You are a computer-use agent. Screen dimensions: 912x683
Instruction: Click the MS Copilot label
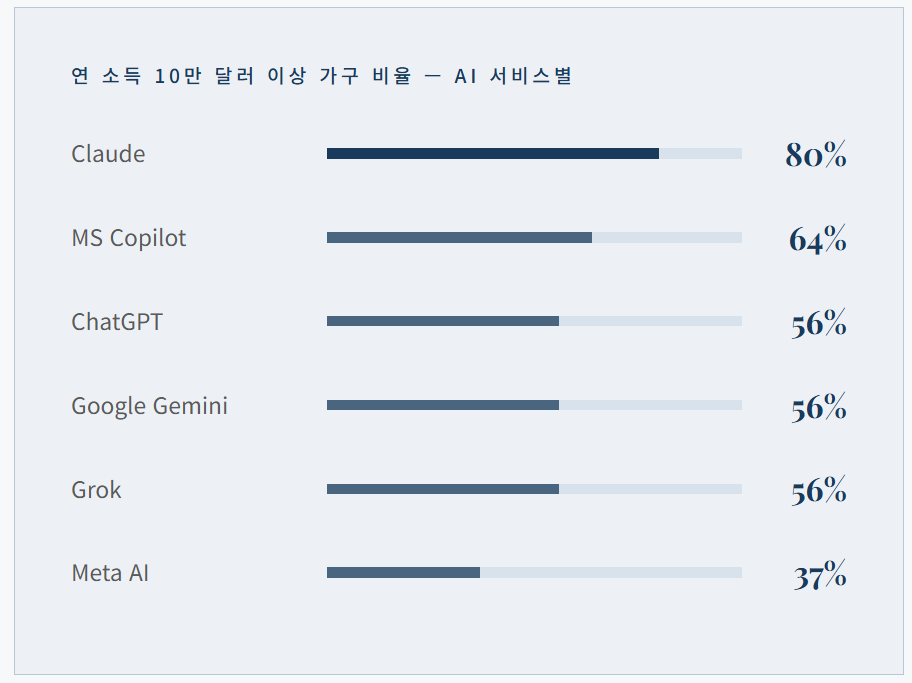click(x=129, y=238)
